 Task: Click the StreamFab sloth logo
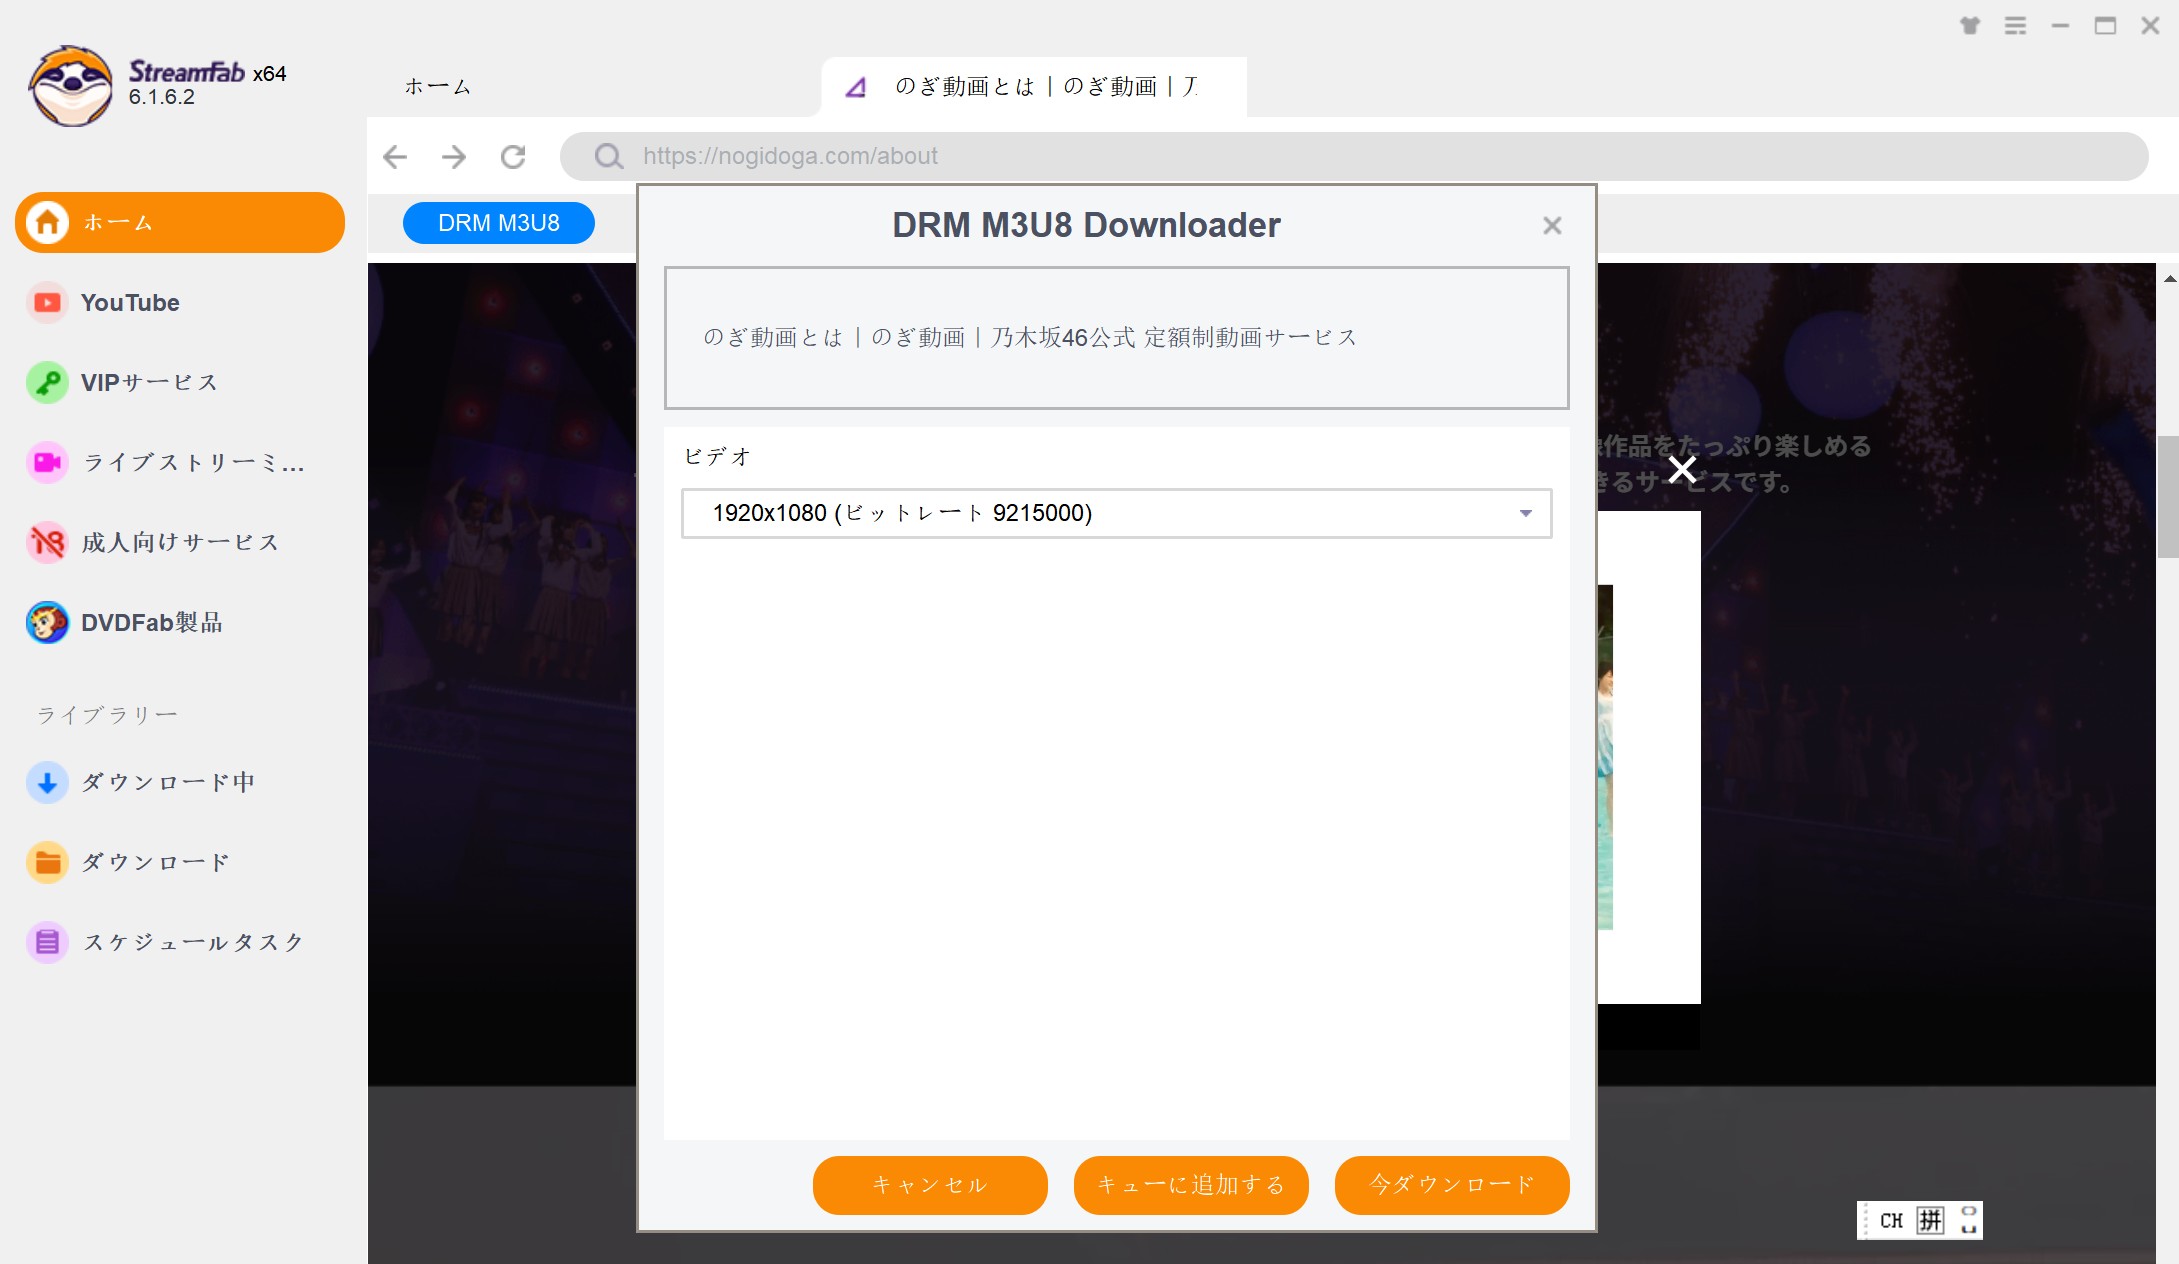(x=70, y=86)
